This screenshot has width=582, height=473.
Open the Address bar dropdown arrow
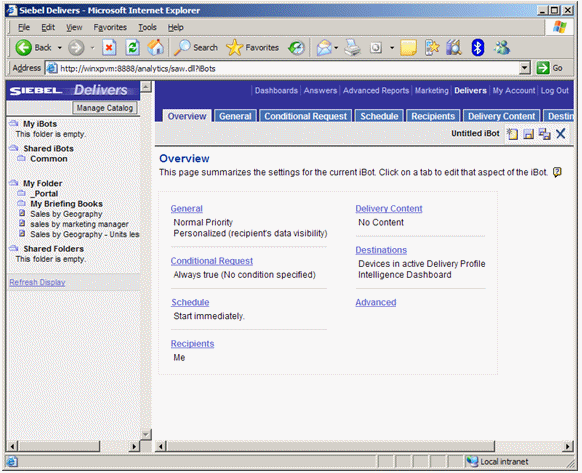pyautogui.click(x=524, y=68)
